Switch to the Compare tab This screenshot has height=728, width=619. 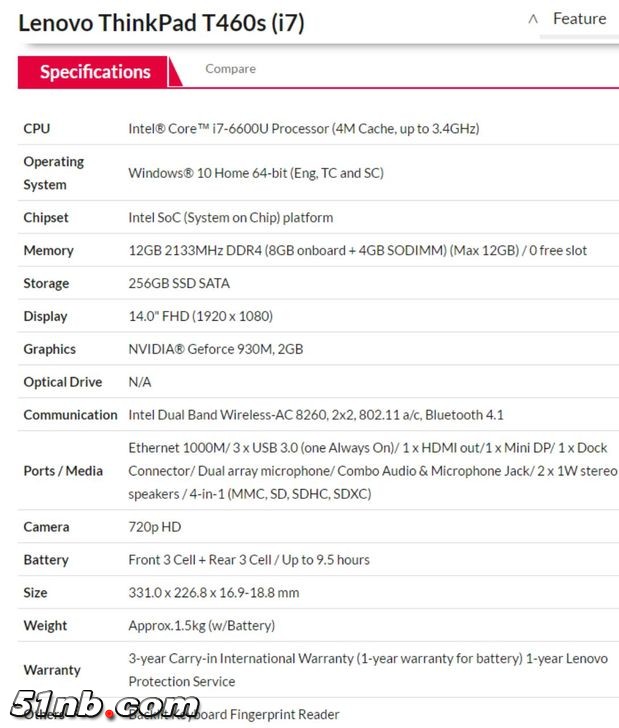tap(230, 69)
